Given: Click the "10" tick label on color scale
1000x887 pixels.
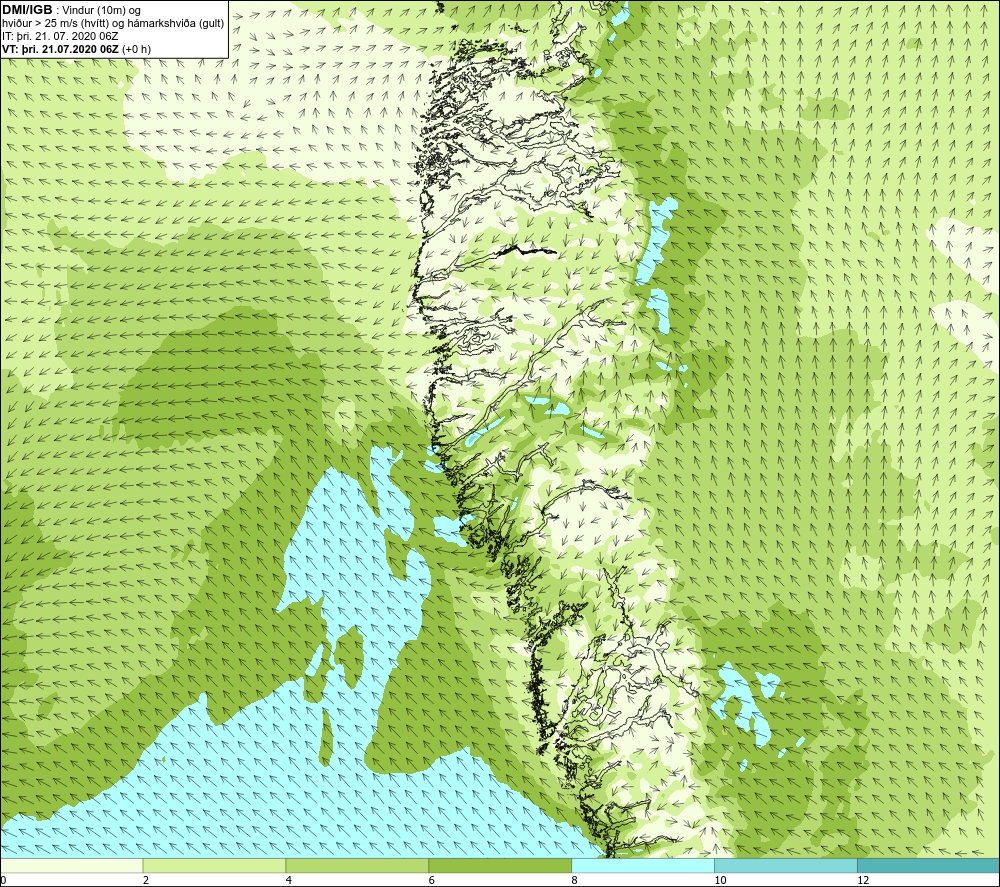Looking at the screenshot, I should coord(720,880).
